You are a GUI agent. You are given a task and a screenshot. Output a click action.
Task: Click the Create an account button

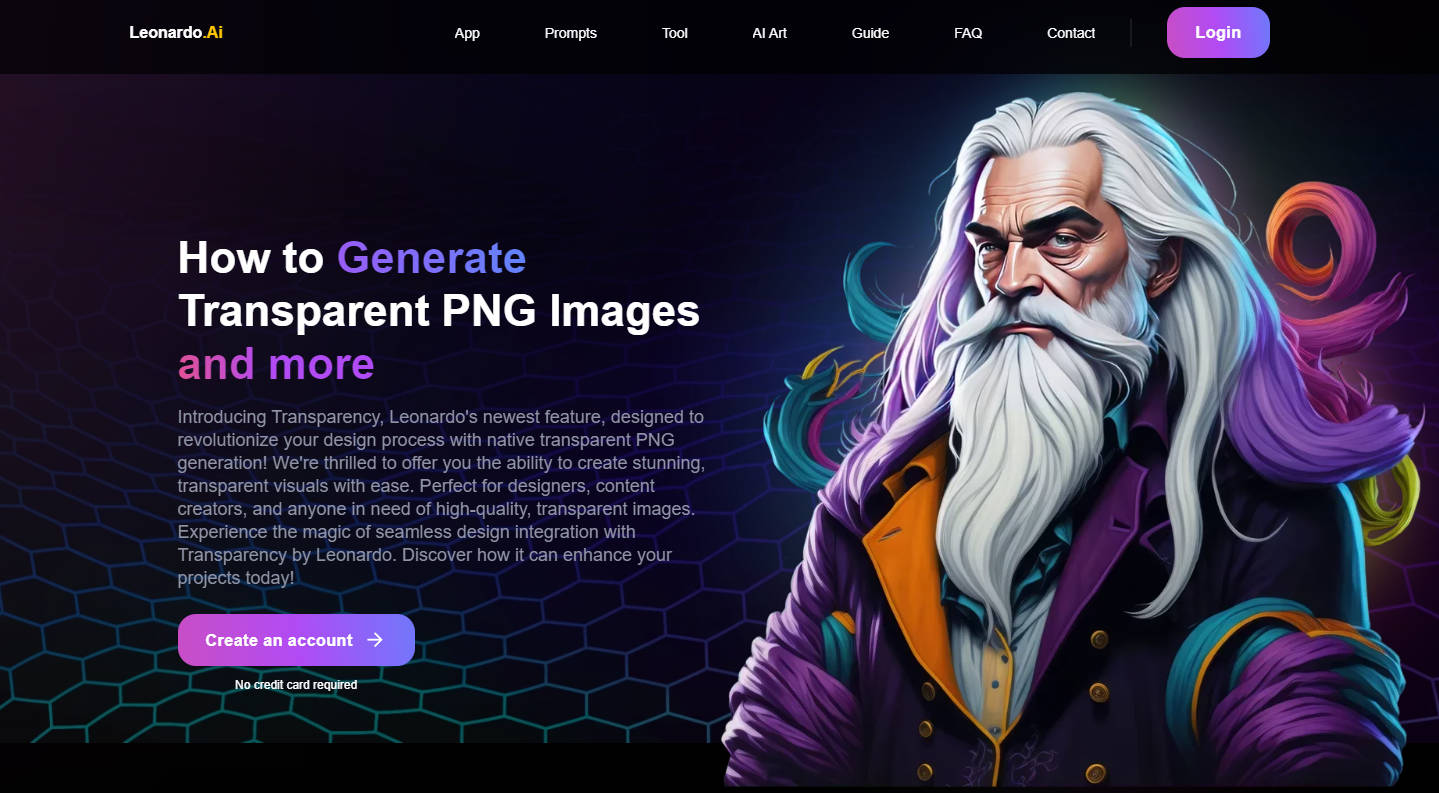pos(296,640)
